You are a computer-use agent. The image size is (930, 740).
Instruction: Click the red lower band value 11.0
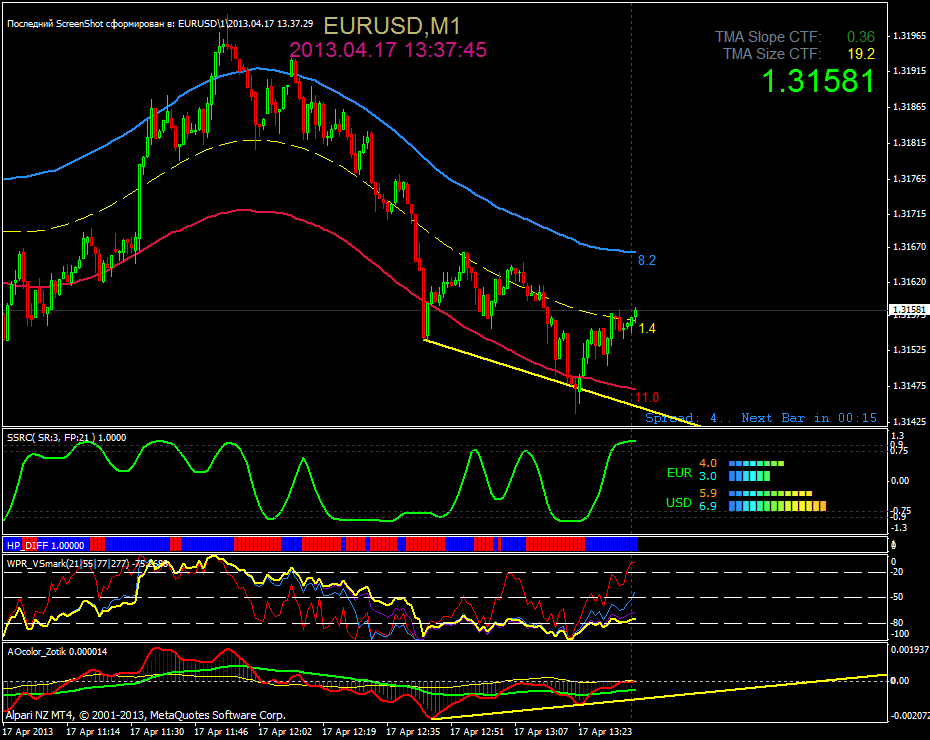647,397
